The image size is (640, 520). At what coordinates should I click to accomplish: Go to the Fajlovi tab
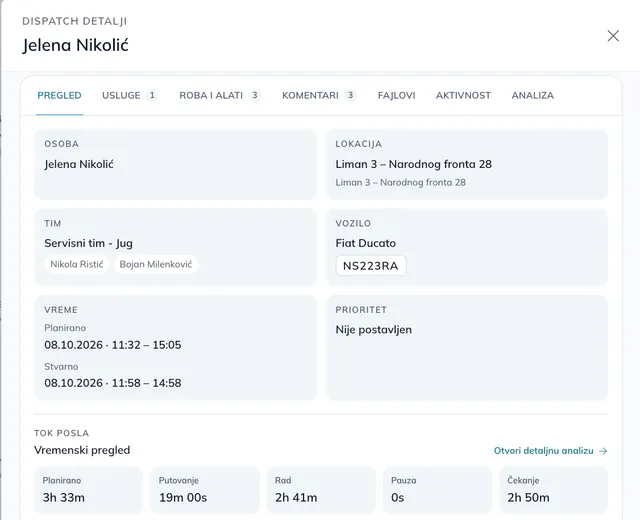coord(396,96)
